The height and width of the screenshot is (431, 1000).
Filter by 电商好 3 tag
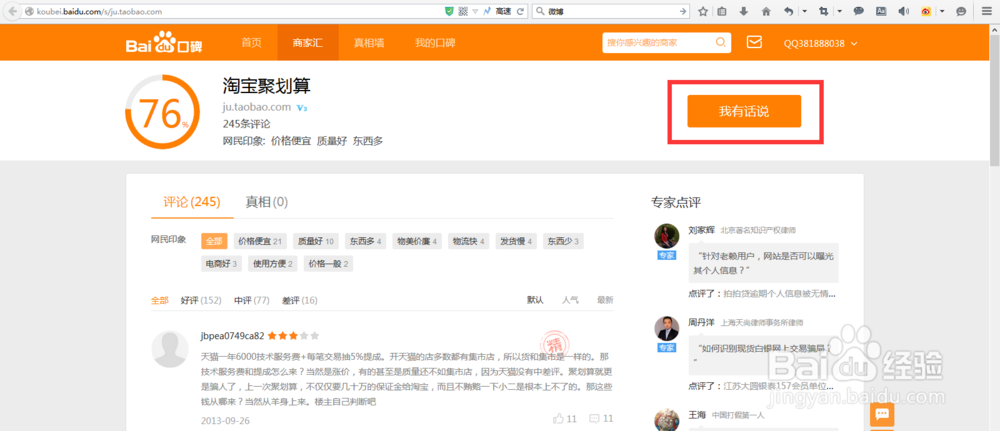tap(221, 263)
